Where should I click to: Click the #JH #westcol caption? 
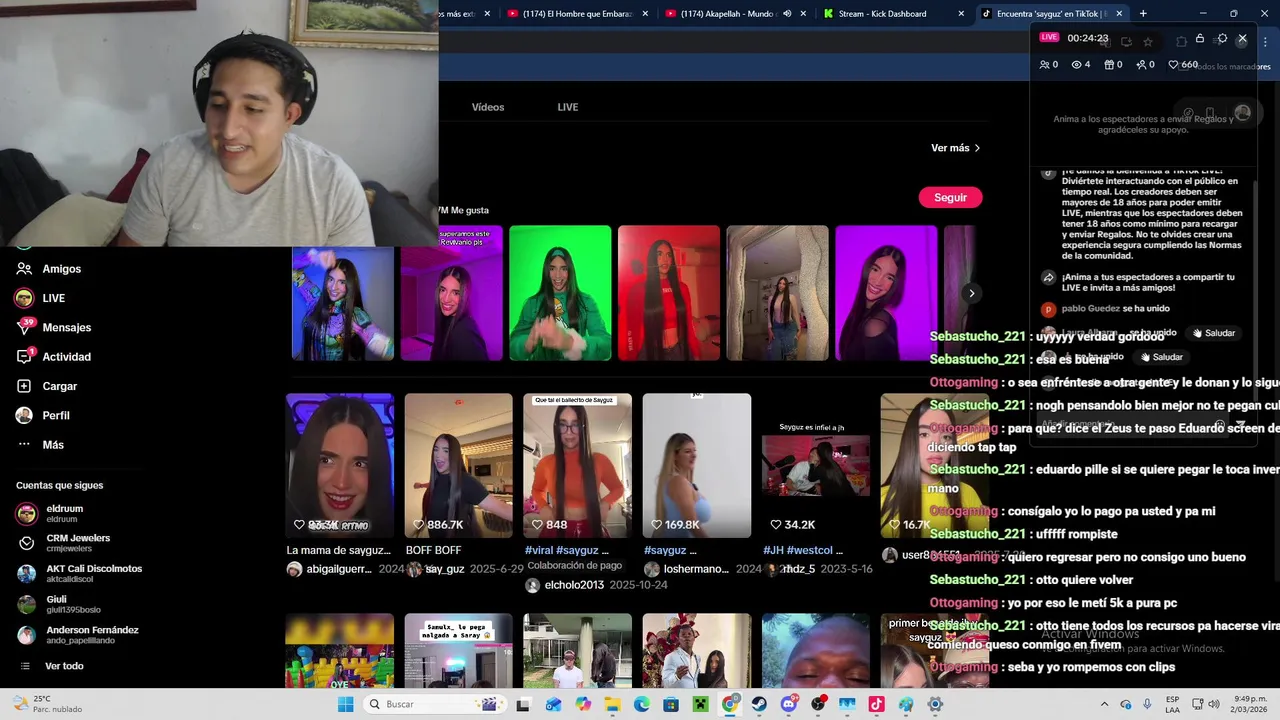803,550
